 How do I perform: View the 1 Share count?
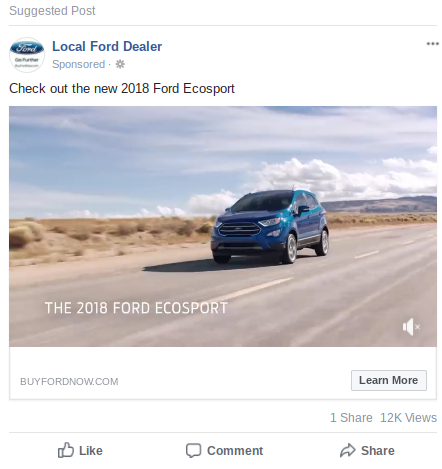(351, 418)
